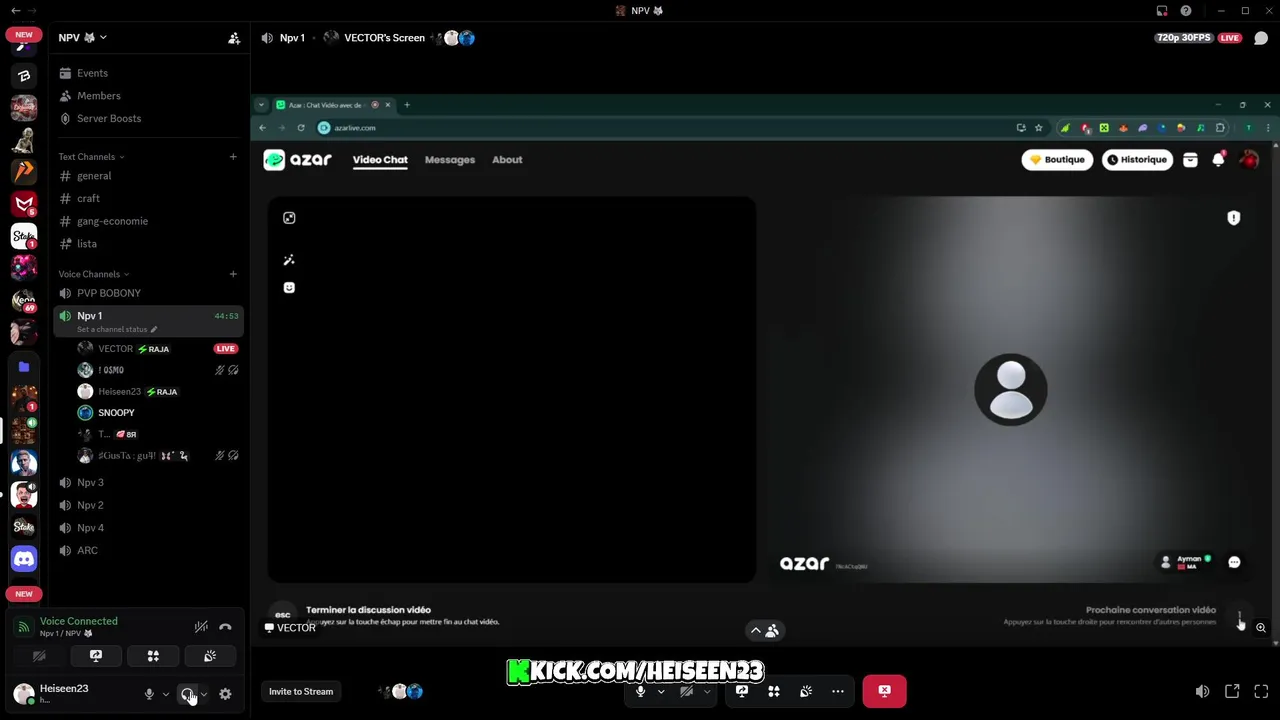The image size is (1280, 720).
Task: Open the soundboard in voice panel
Action: 210,656
